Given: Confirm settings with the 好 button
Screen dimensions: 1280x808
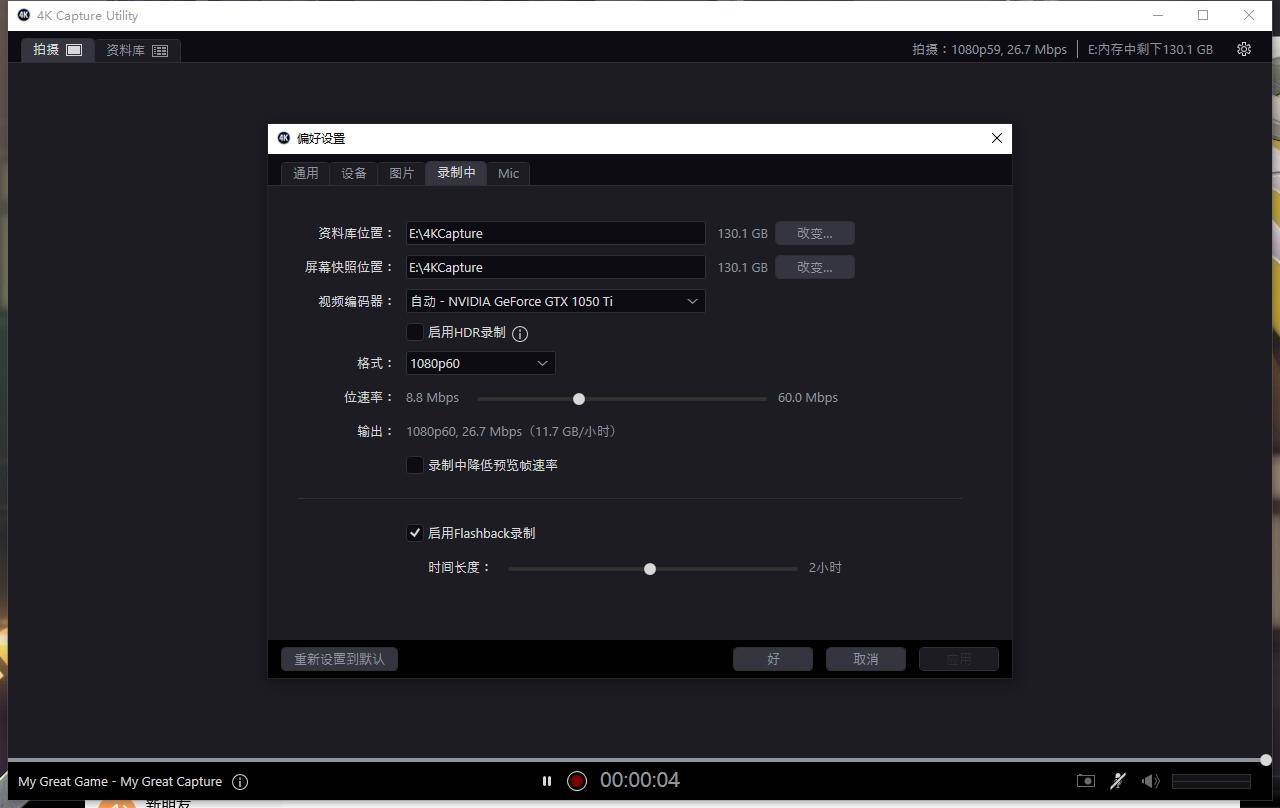Looking at the screenshot, I should coord(772,658).
